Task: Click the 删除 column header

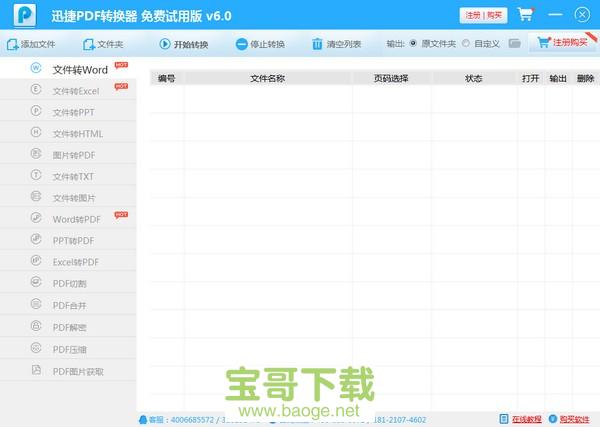Action: point(585,78)
